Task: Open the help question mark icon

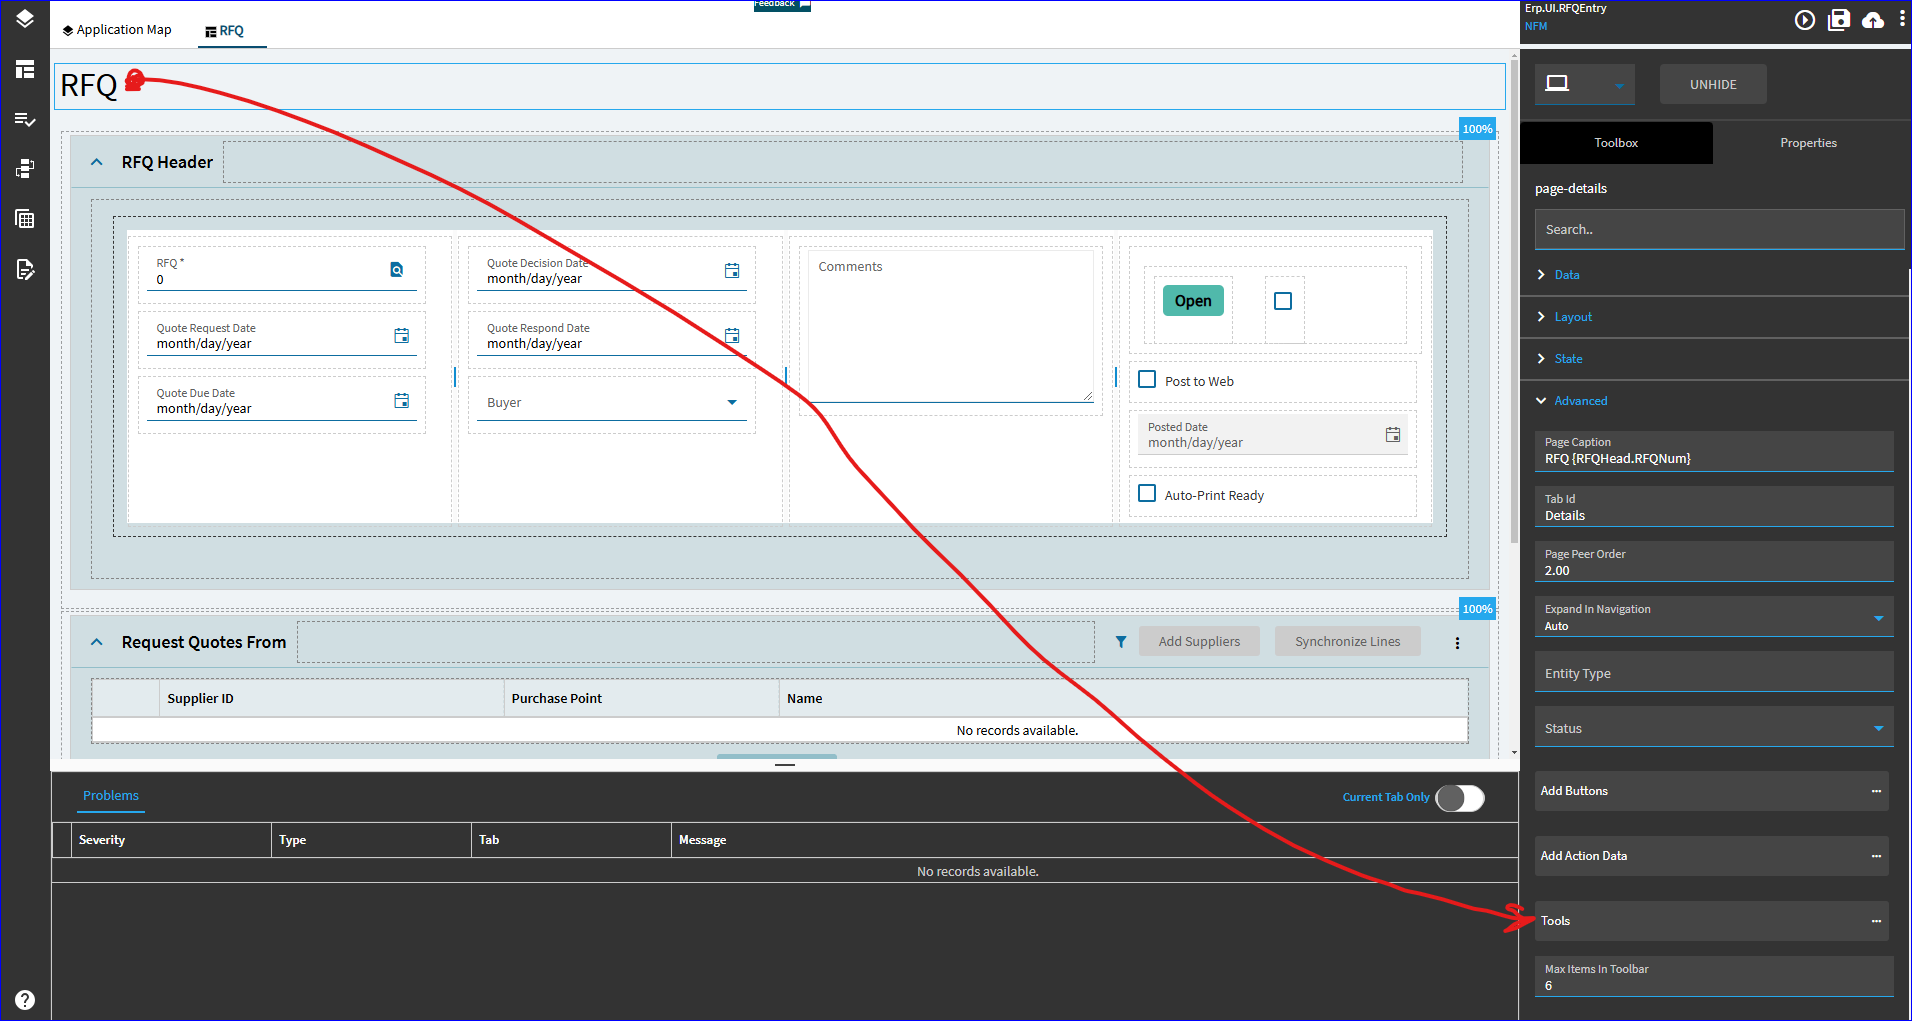Action: [x=25, y=1000]
